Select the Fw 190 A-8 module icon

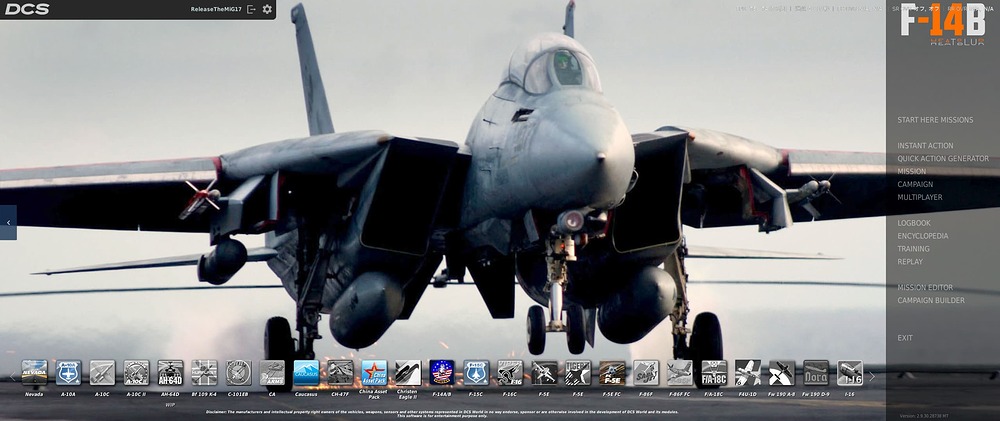782,373
